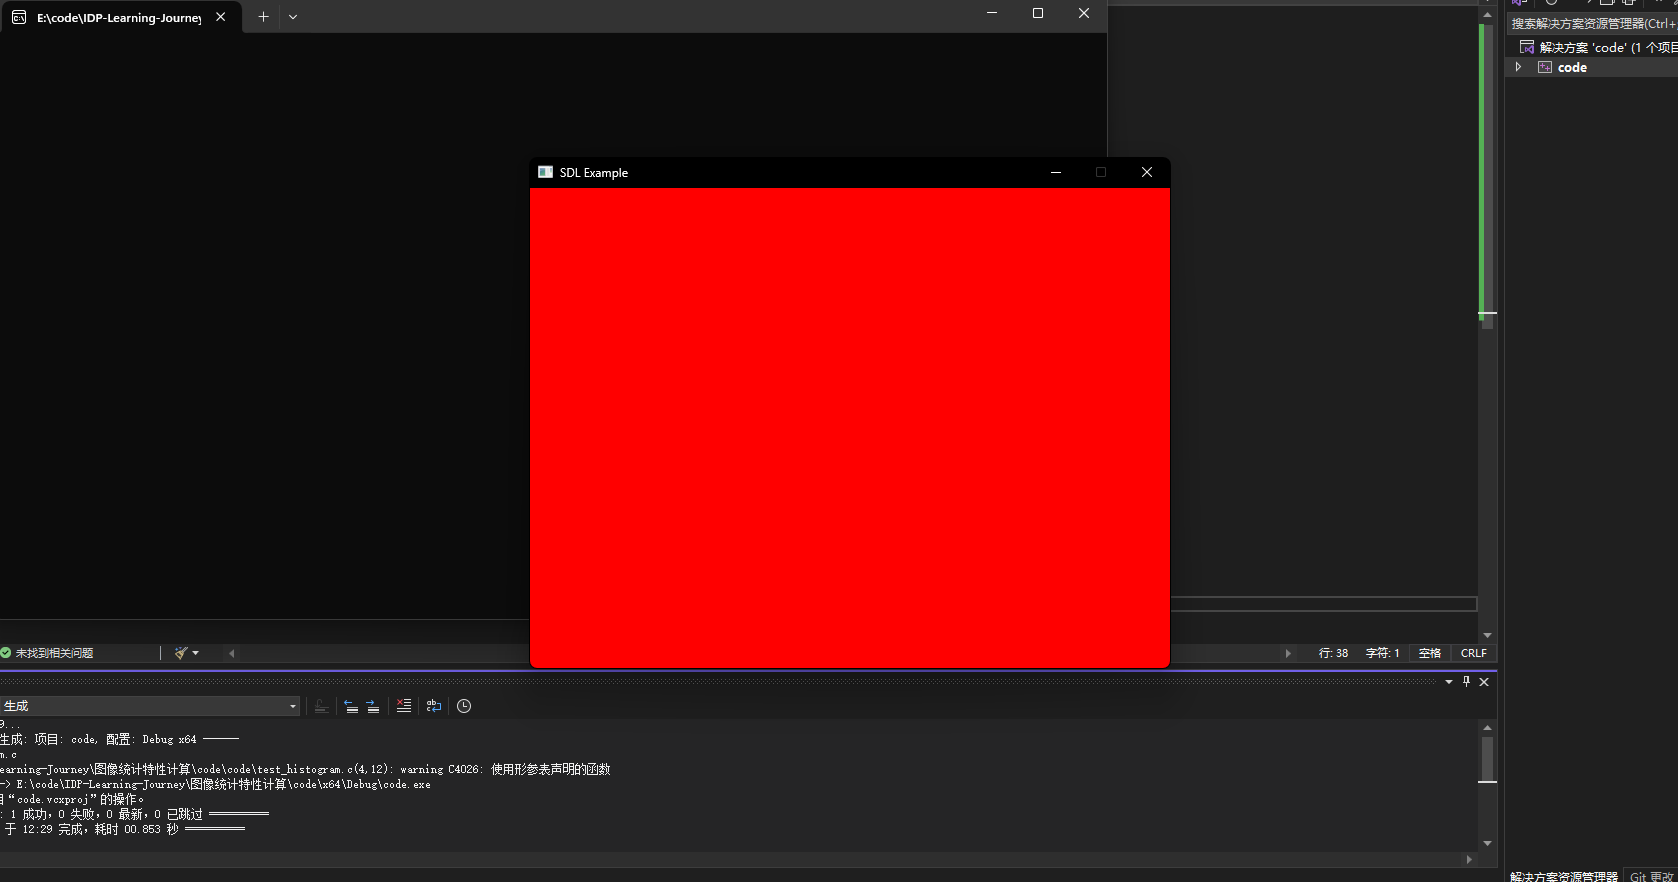
Task: Click the green no-issues checkmark icon
Action: (x=5, y=653)
